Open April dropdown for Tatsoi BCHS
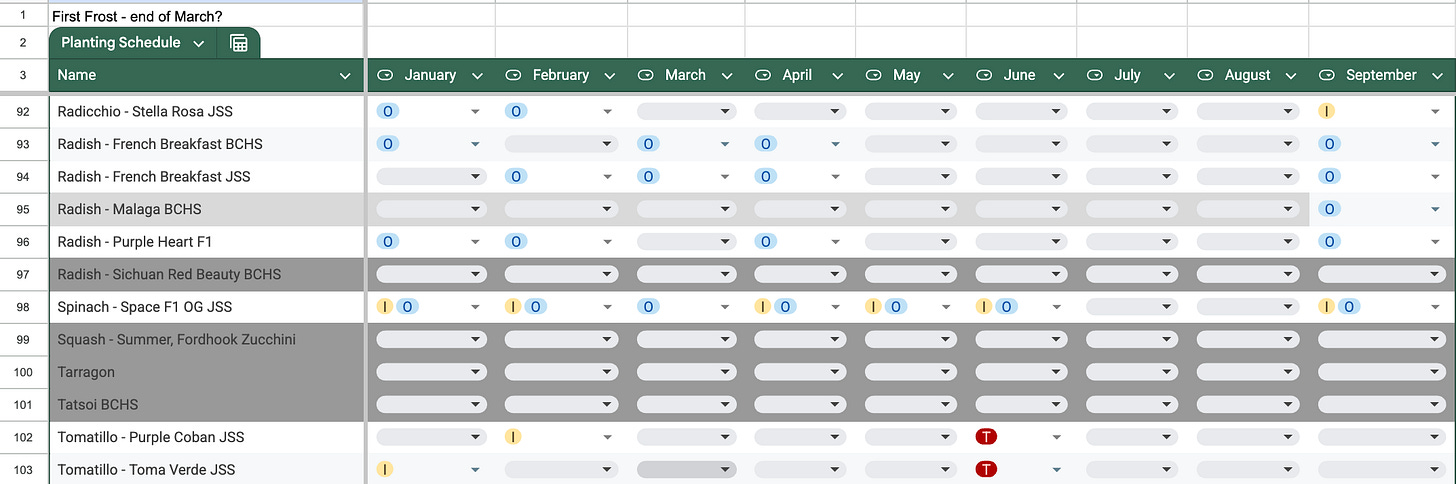Viewport: 1456px width, 484px height. (800, 404)
